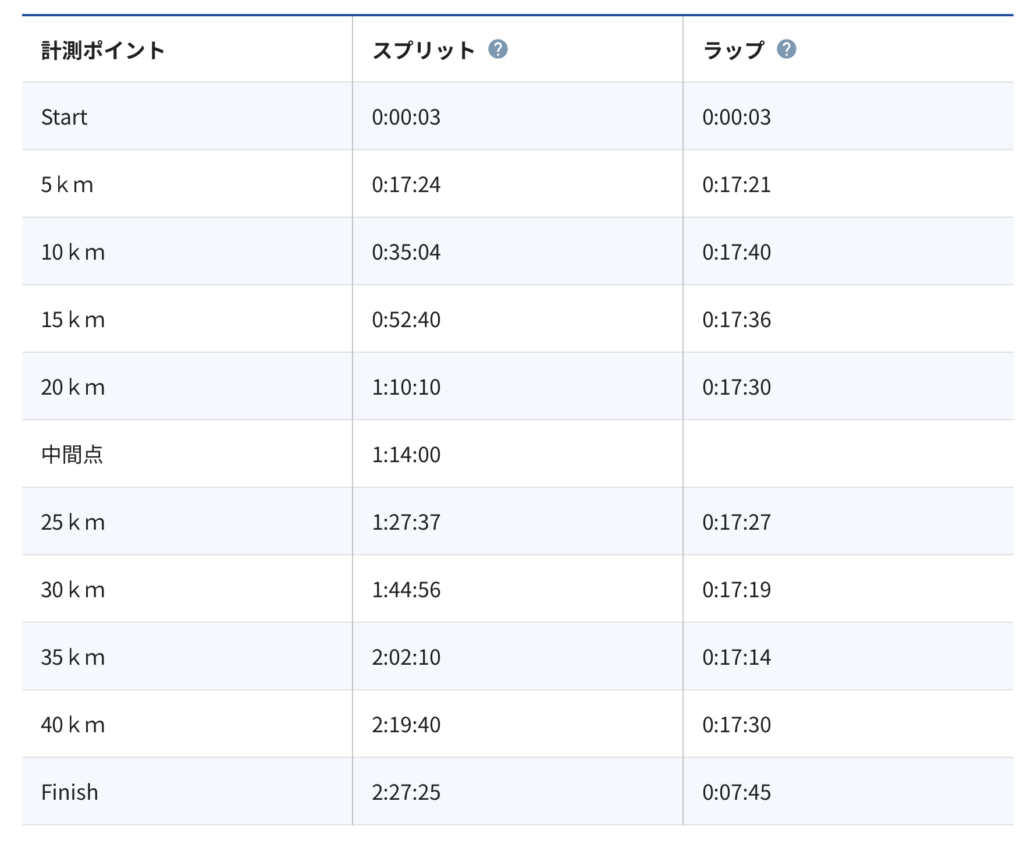Click the Finish split time 2:27:25
Screen dimensions: 1024x851
click(406, 792)
